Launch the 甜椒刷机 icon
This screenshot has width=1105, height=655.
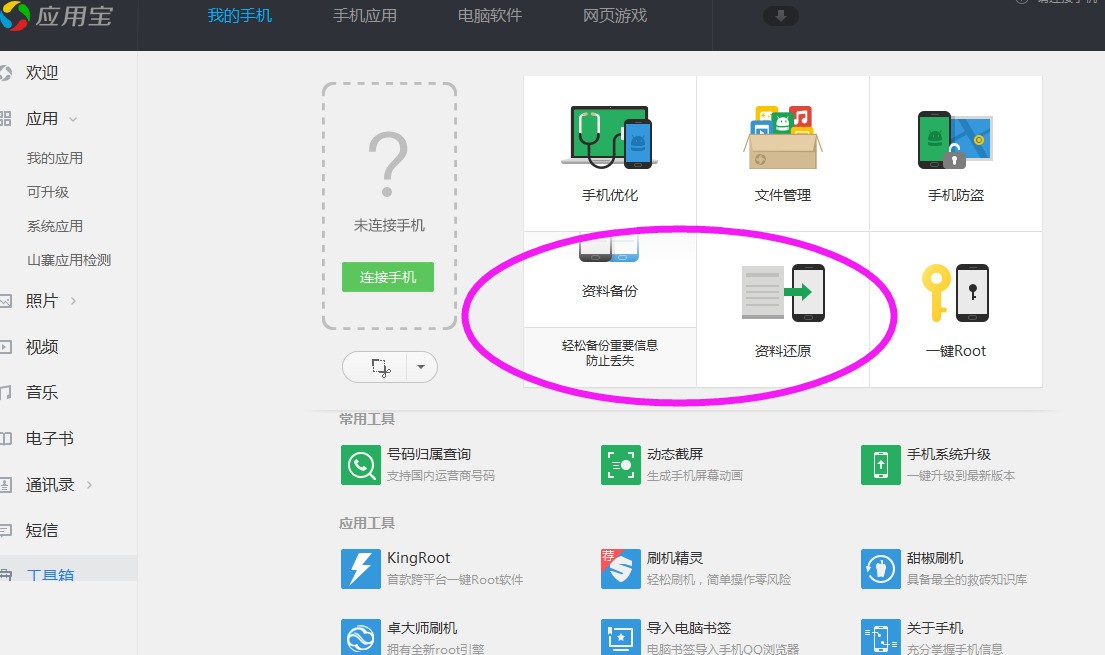click(881, 569)
